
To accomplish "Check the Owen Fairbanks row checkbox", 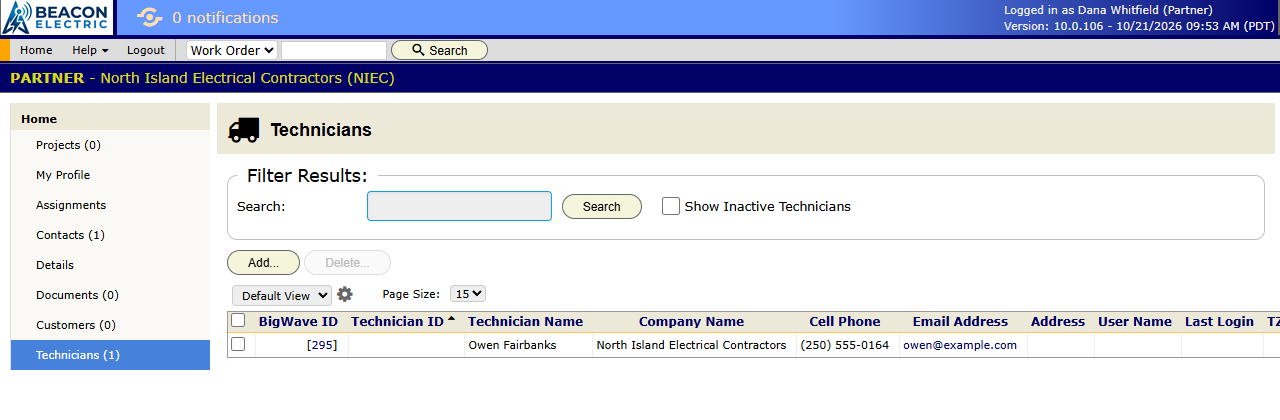I will coord(238,344).
